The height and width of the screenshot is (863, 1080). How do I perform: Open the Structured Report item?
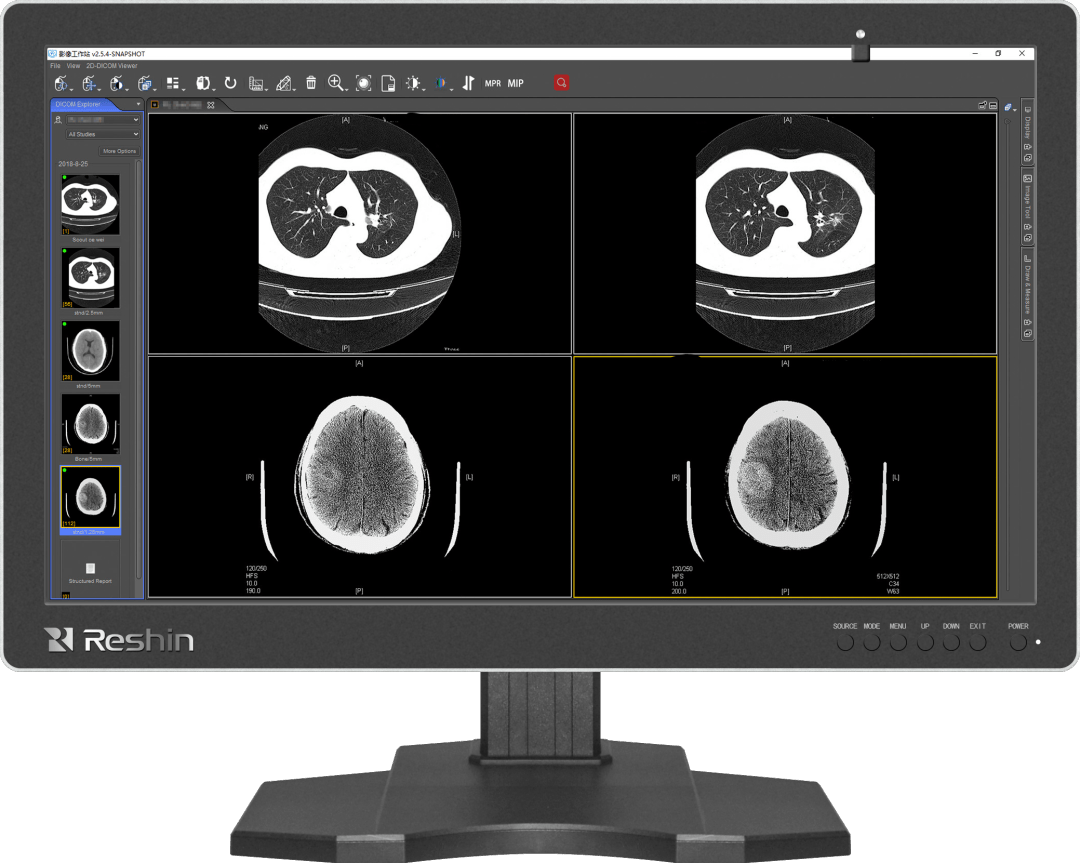(90, 570)
